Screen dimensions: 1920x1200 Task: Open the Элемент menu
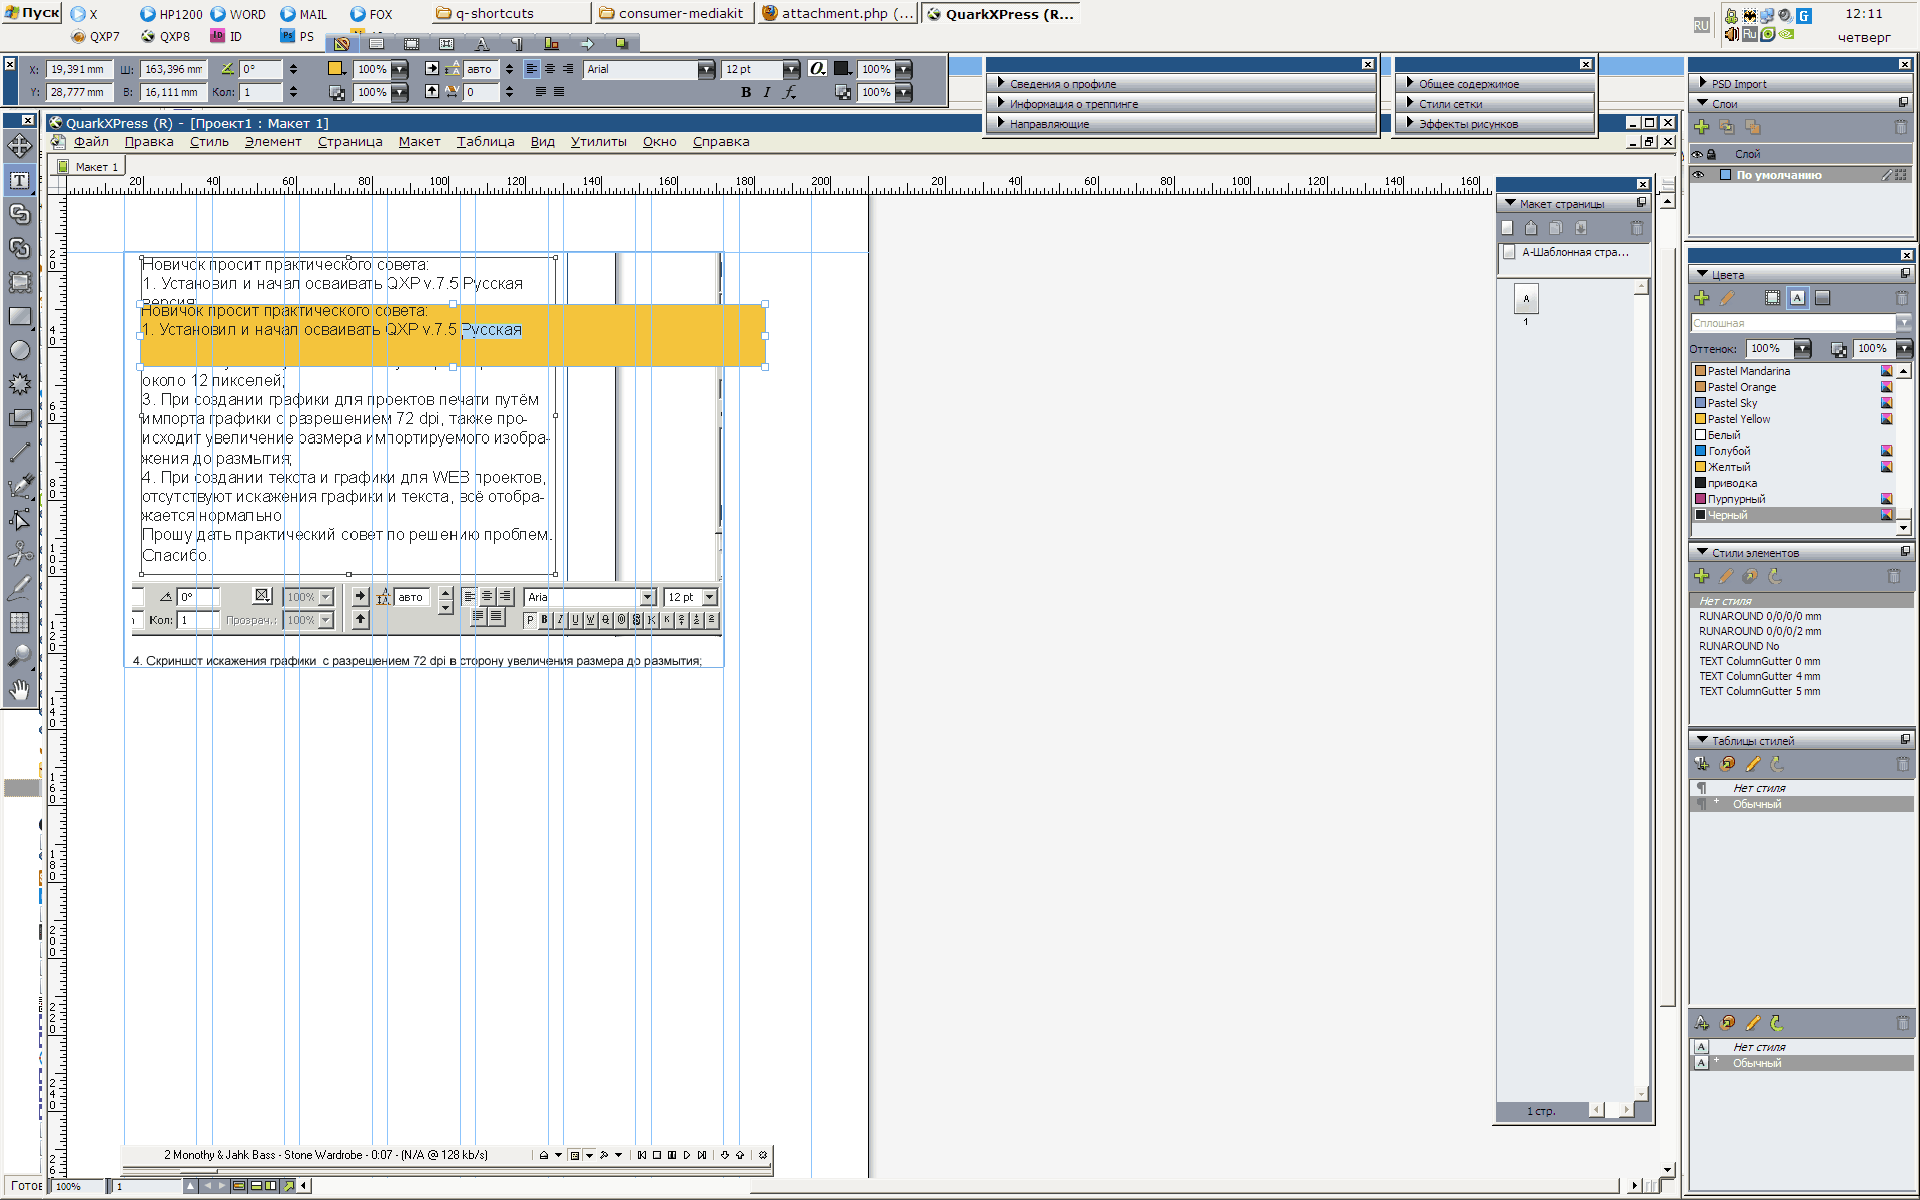tap(273, 142)
